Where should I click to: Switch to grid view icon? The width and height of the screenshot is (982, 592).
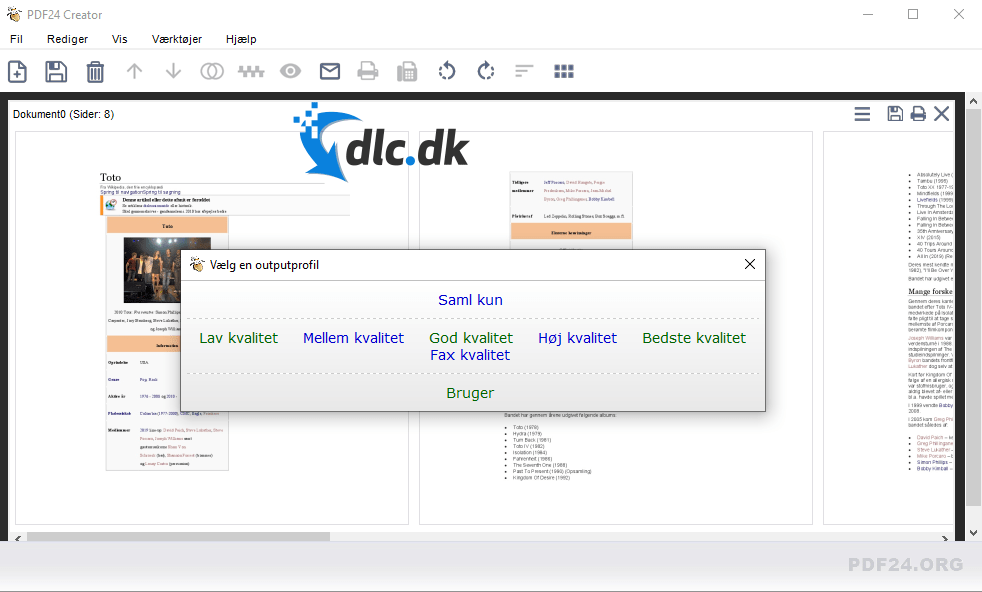[564, 71]
